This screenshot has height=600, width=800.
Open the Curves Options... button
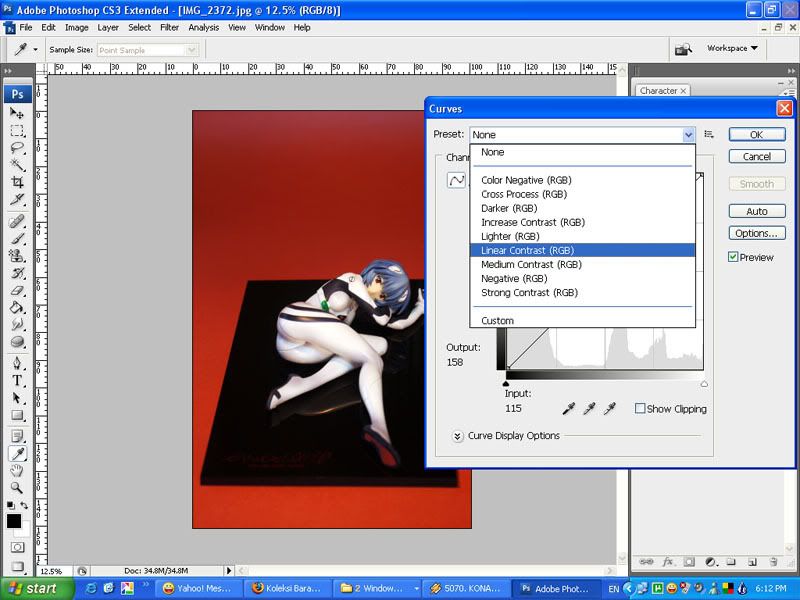[x=757, y=233]
